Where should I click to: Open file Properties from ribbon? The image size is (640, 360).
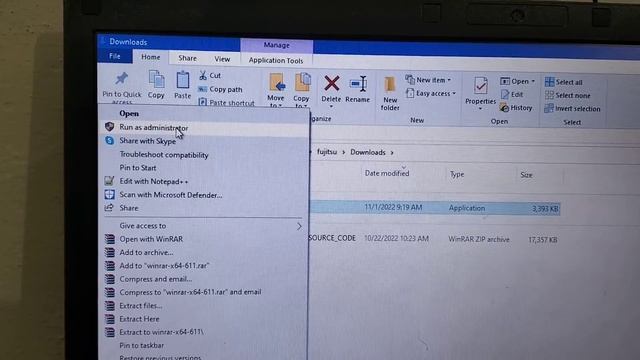pos(480,93)
